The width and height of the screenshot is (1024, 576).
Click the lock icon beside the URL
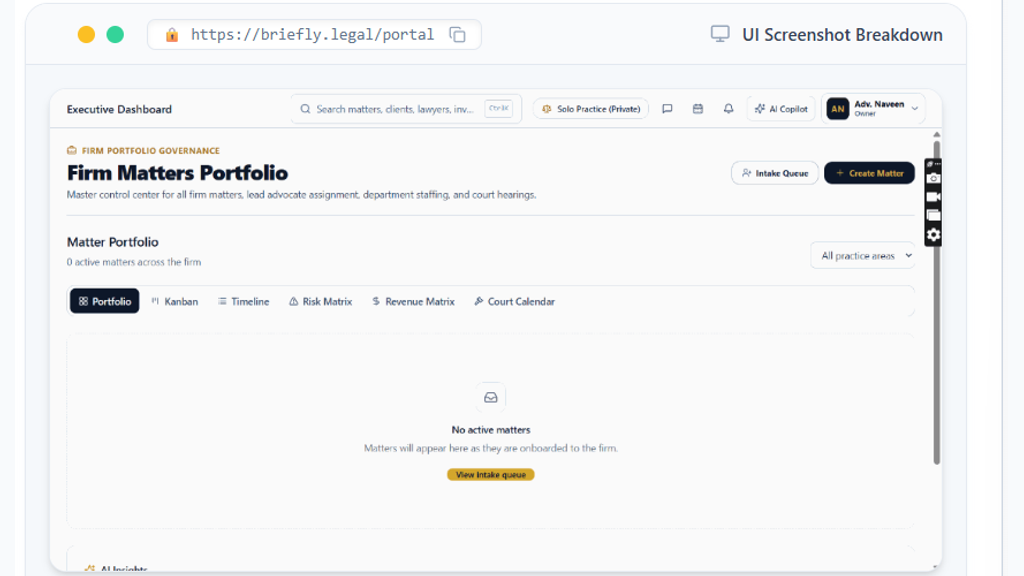172,35
